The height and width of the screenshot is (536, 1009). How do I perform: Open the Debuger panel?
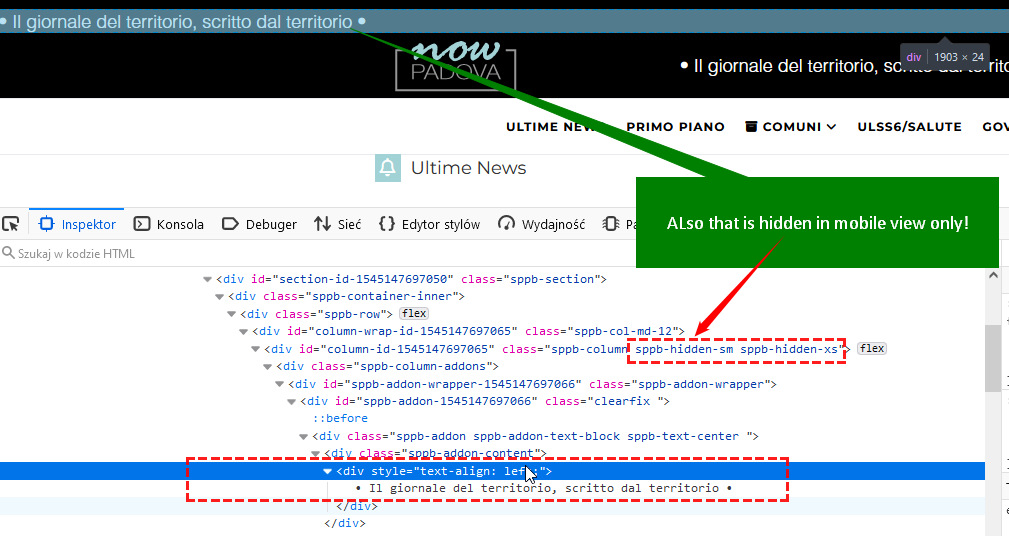(x=259, y=224)
